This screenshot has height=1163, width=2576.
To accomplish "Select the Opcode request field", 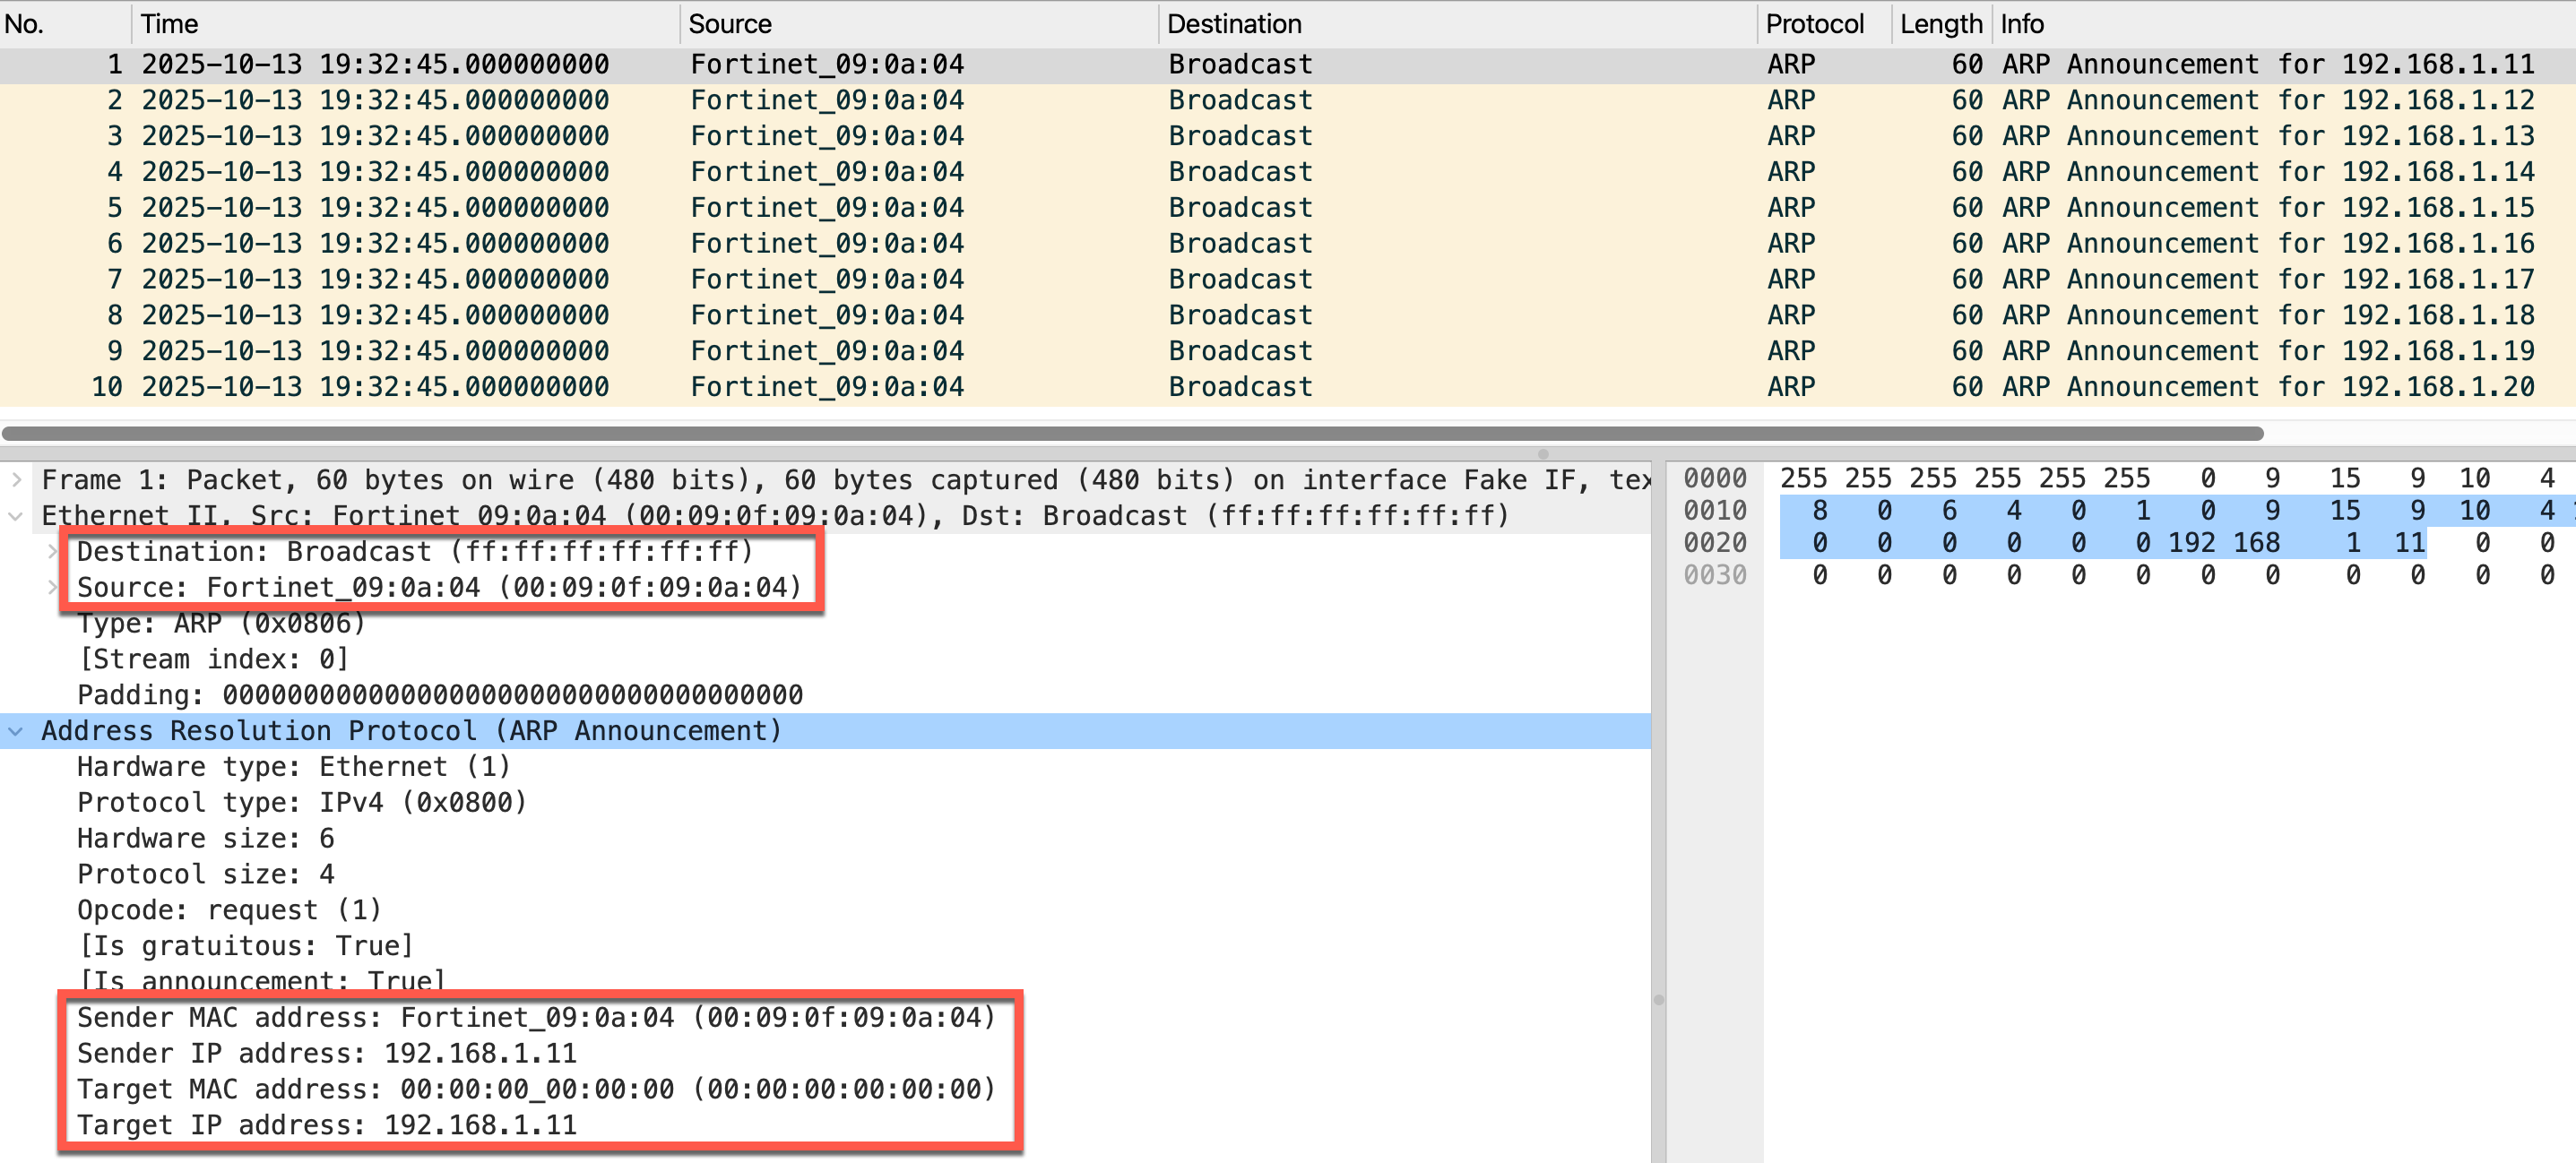I will click(229, 910).
